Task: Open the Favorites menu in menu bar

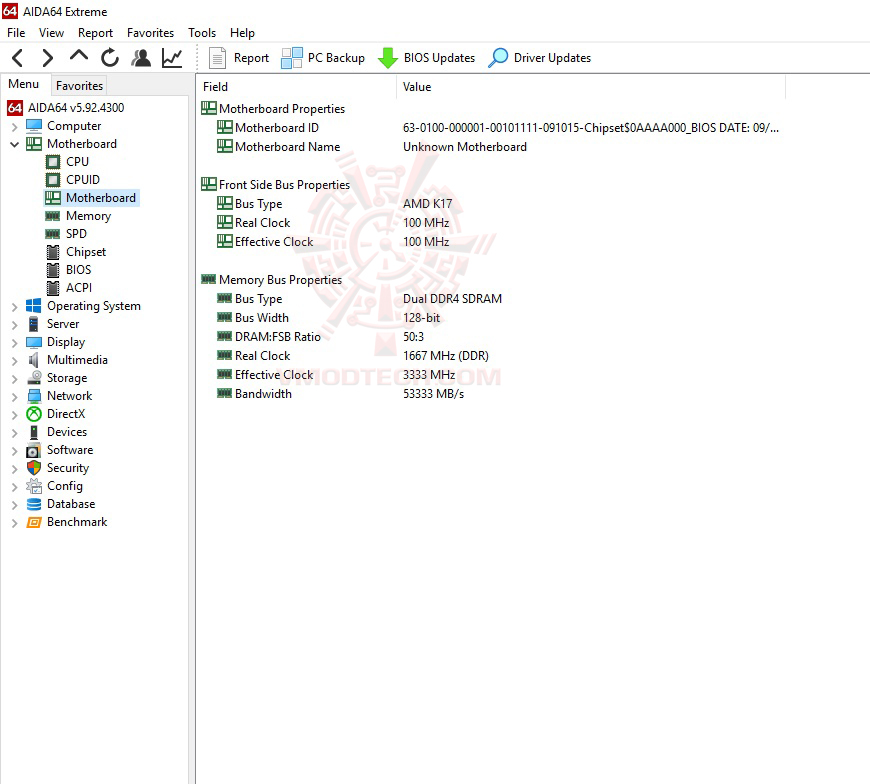Action: coord(150,33)
